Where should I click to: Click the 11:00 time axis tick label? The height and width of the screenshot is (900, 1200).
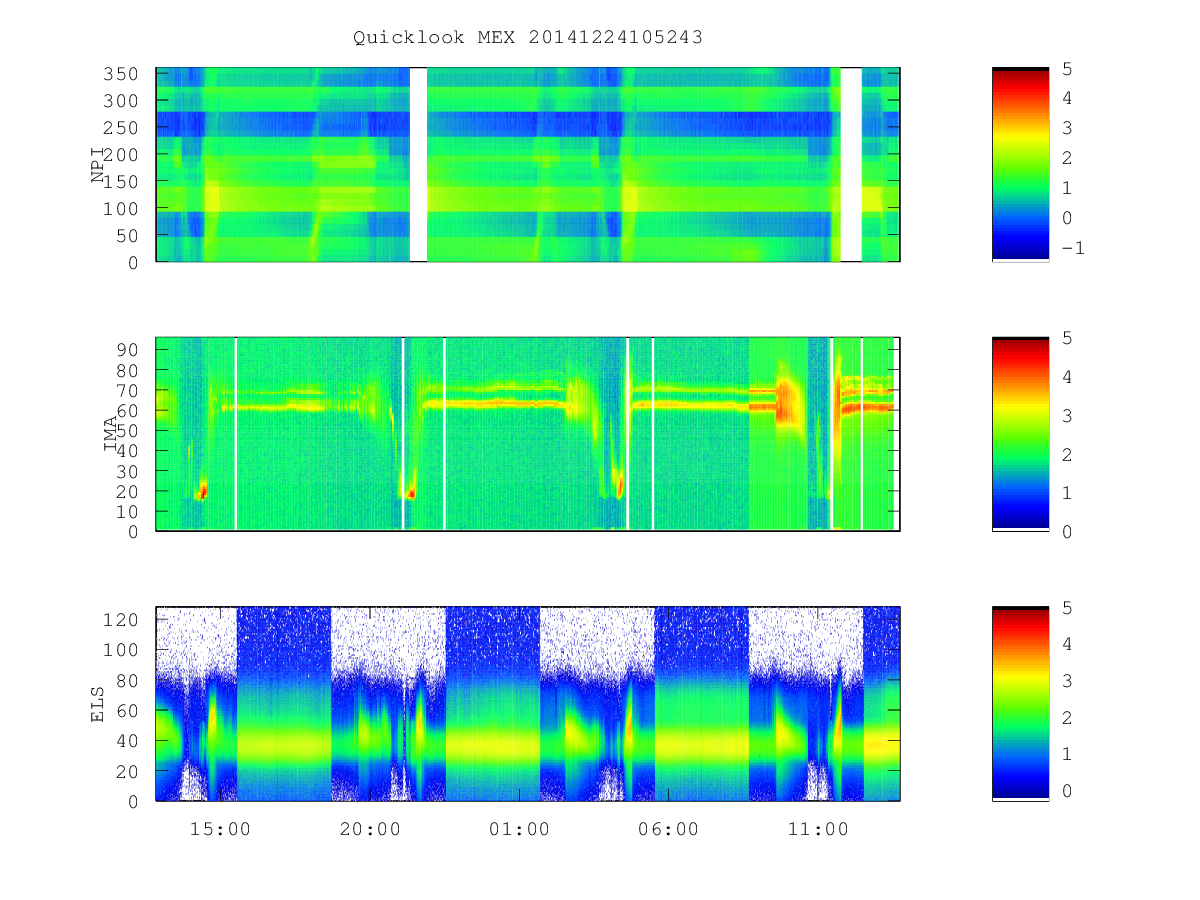(x=818, y=829)
